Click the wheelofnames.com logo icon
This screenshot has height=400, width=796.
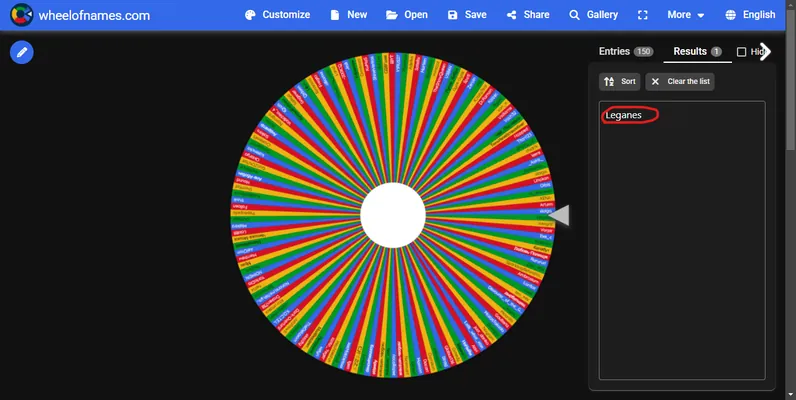(x=21, y=15)
